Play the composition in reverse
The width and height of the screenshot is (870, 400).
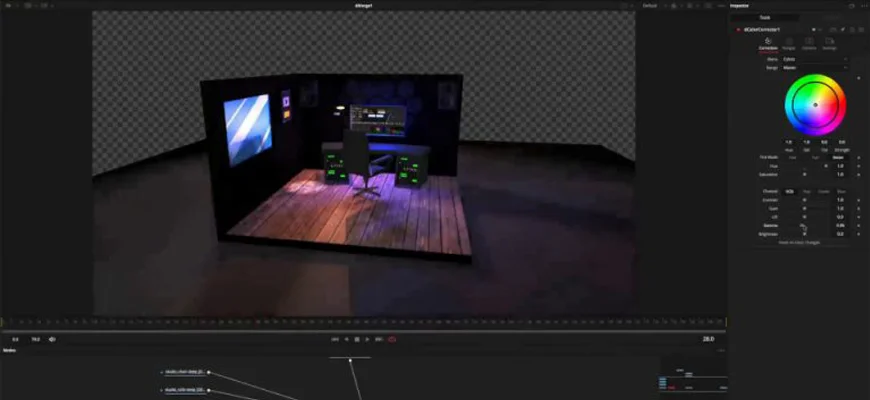[347, 339]
